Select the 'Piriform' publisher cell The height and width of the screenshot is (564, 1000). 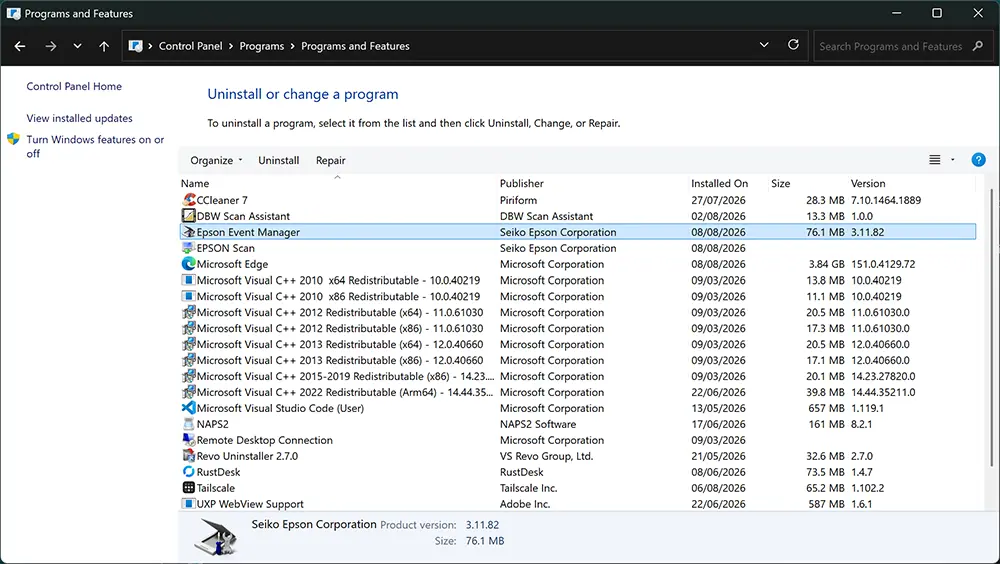[x=518, y=200]
